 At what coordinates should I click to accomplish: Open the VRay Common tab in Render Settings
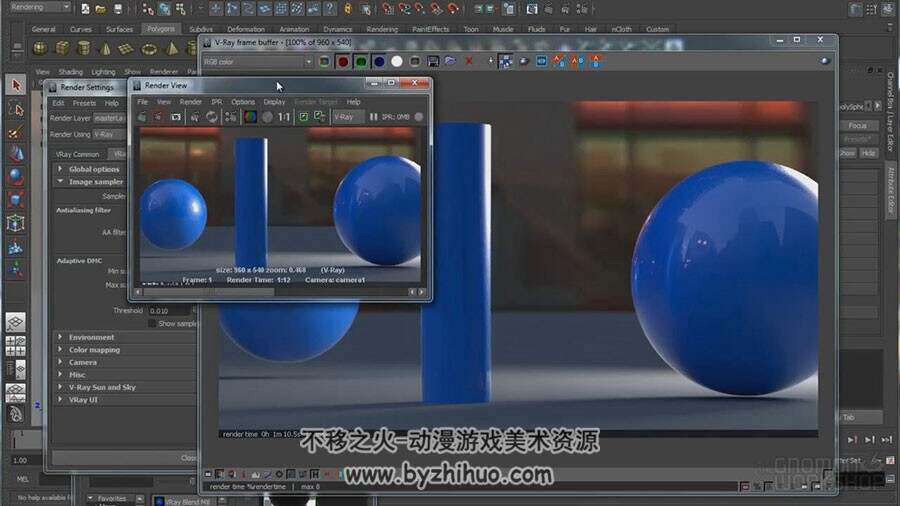[x=77, y=154]
